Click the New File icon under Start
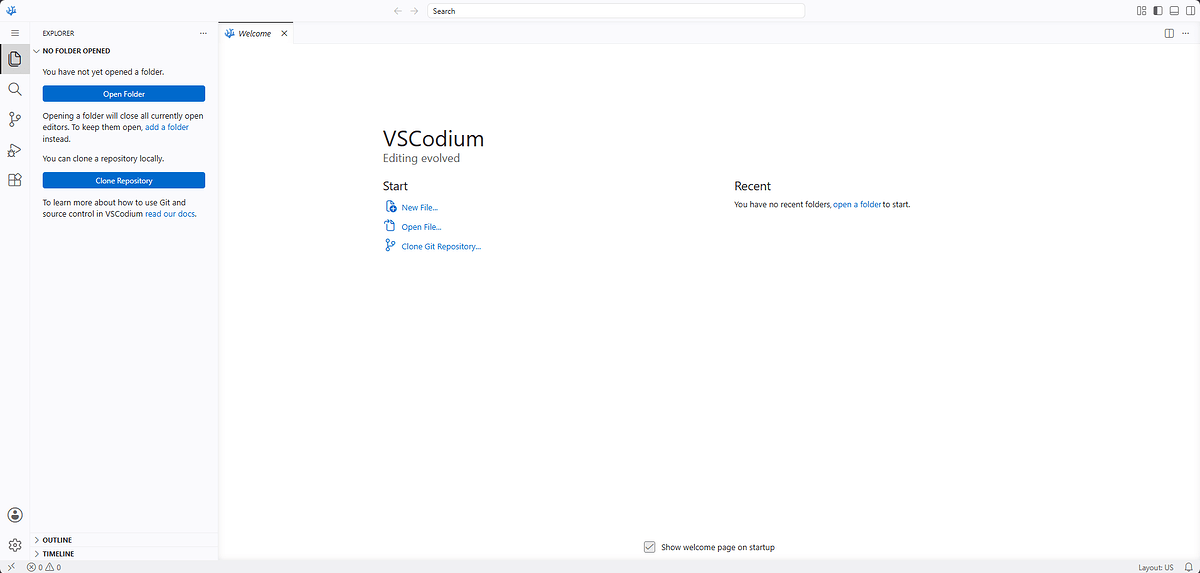The image size is (1200, 573). point(390,207)
